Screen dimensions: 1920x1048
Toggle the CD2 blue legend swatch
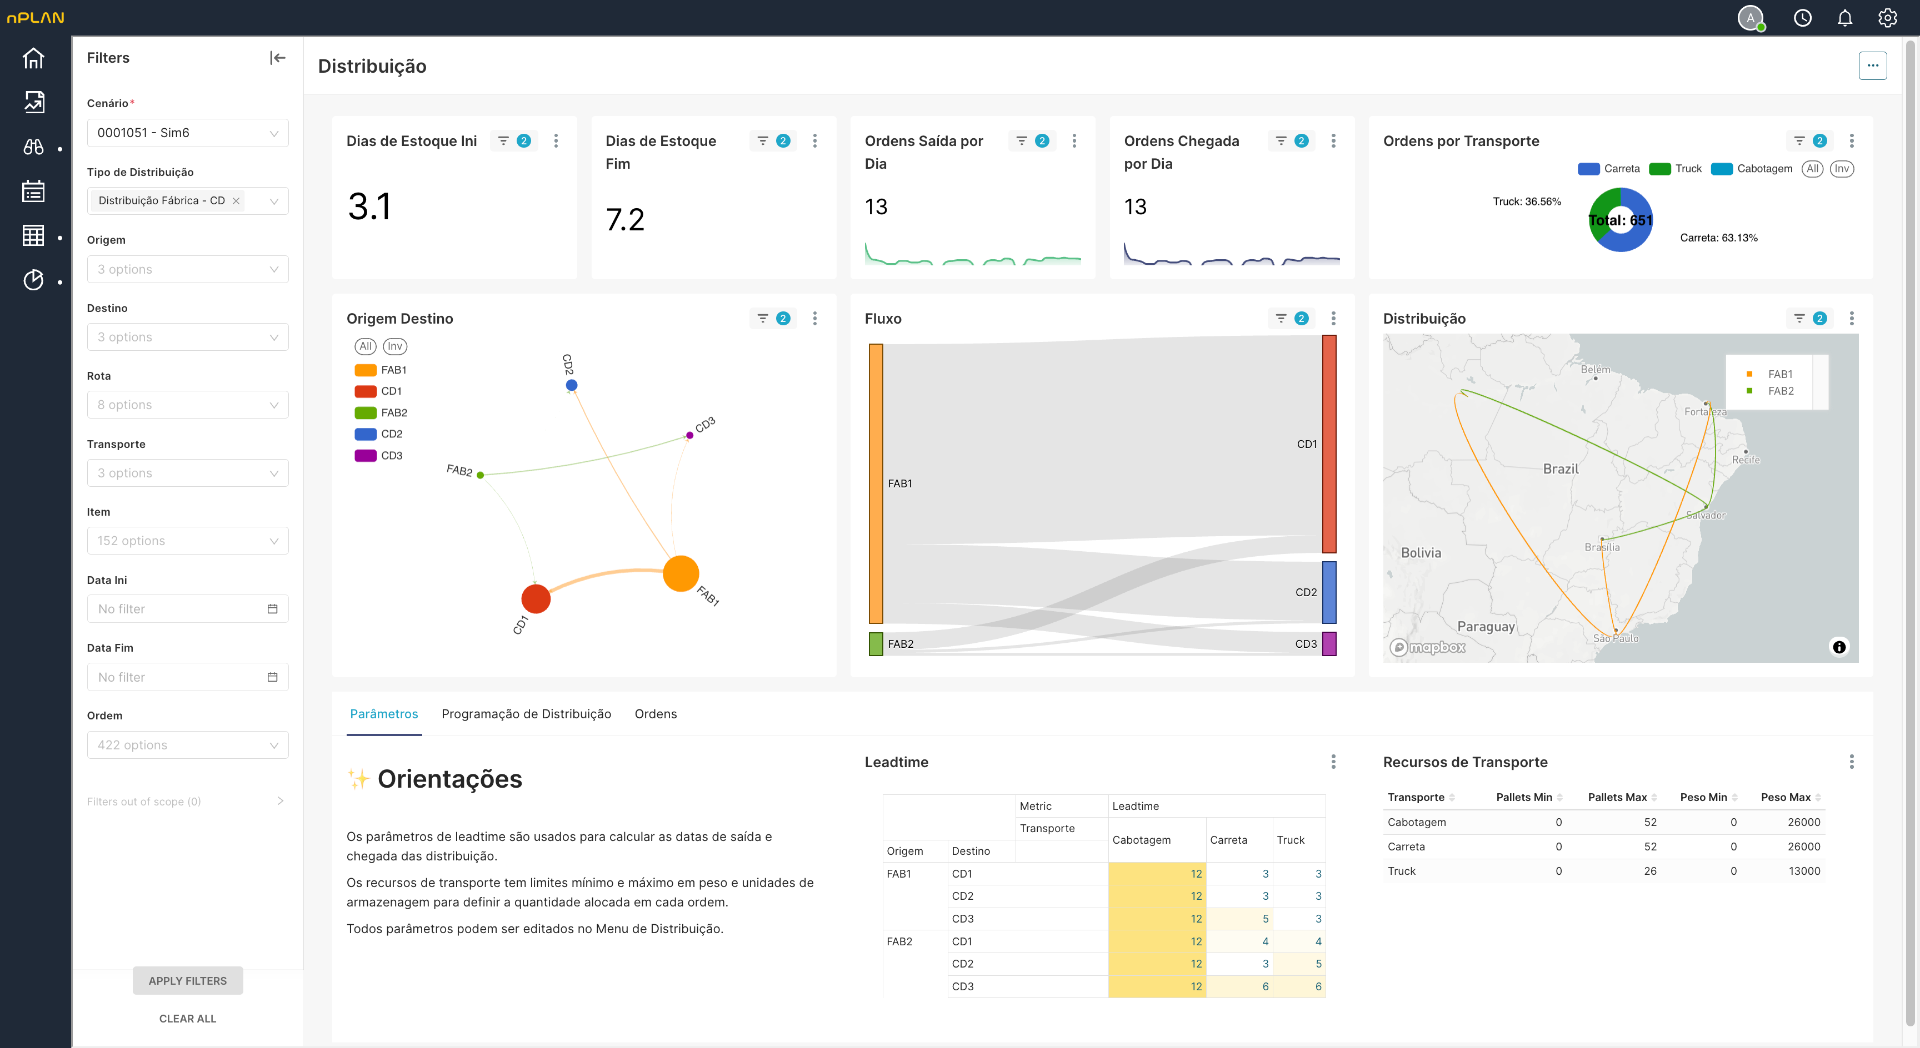coord(366,434)
